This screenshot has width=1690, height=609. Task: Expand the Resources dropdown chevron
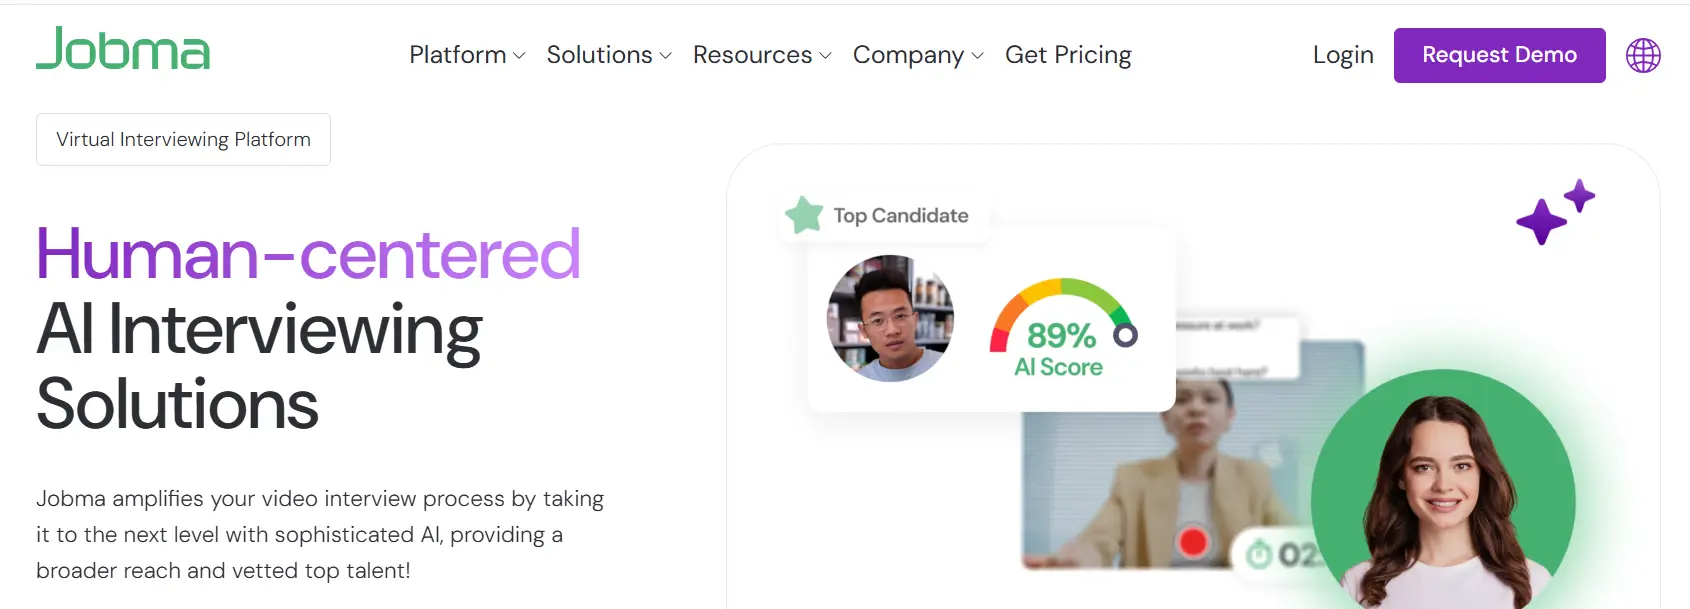[x=825, y=56]
